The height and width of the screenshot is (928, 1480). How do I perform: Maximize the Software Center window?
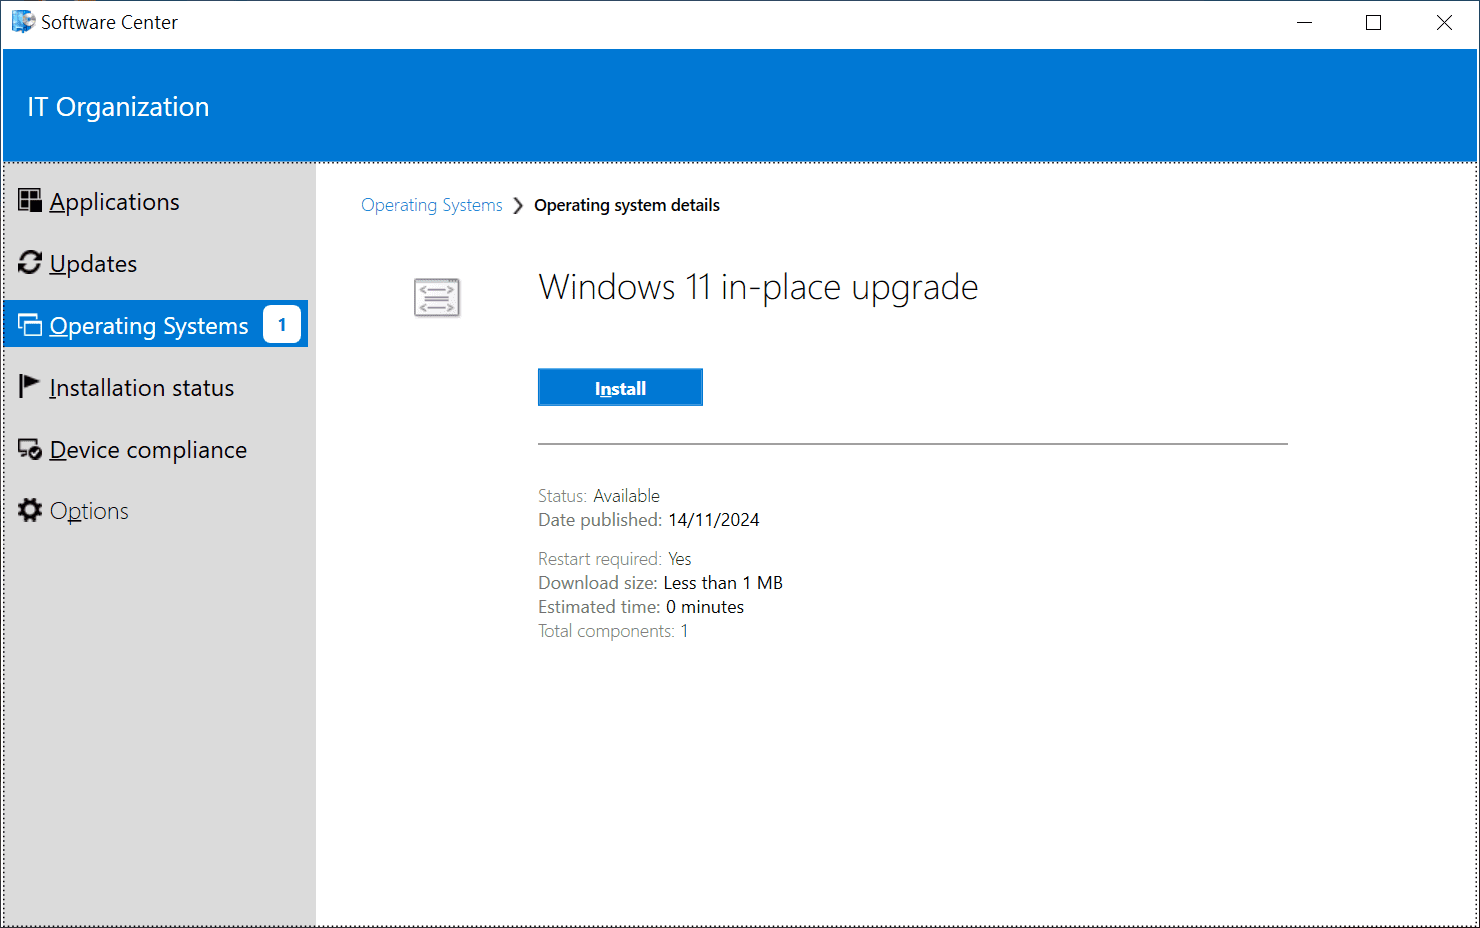(1373, 23)
